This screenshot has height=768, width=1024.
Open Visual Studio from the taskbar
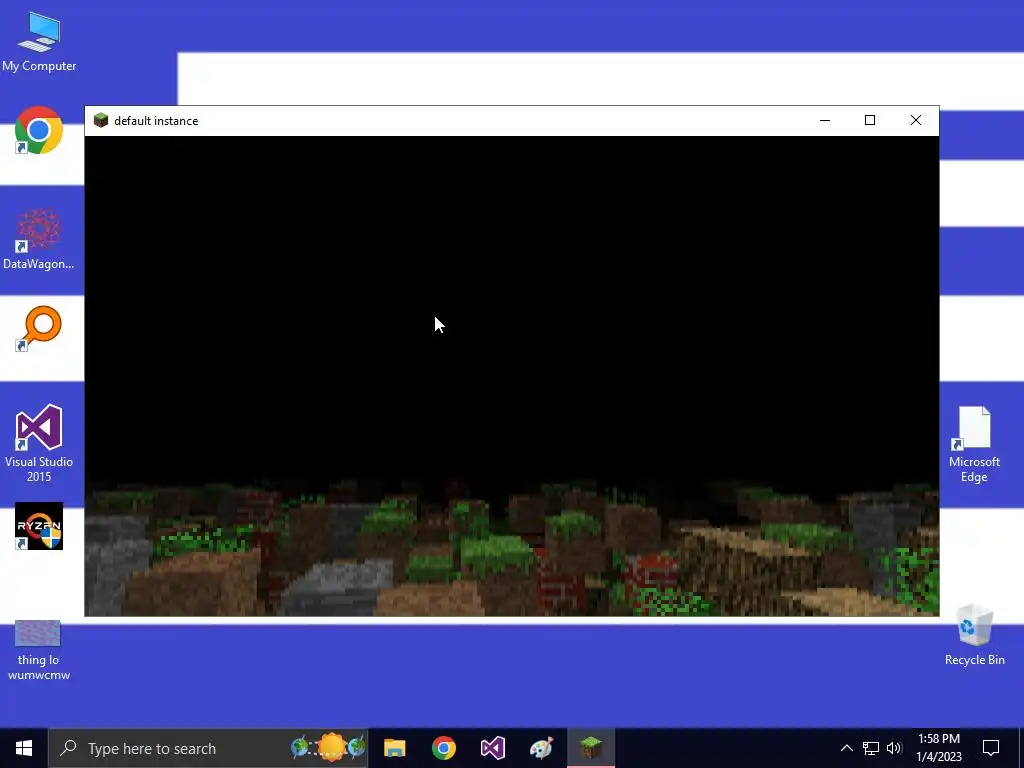[x=492, y=748]
